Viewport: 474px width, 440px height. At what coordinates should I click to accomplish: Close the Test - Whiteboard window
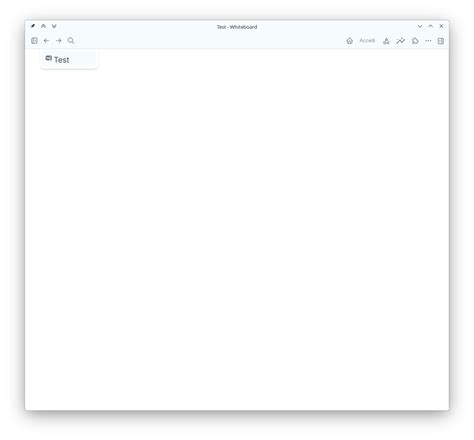tap(441, 26)
